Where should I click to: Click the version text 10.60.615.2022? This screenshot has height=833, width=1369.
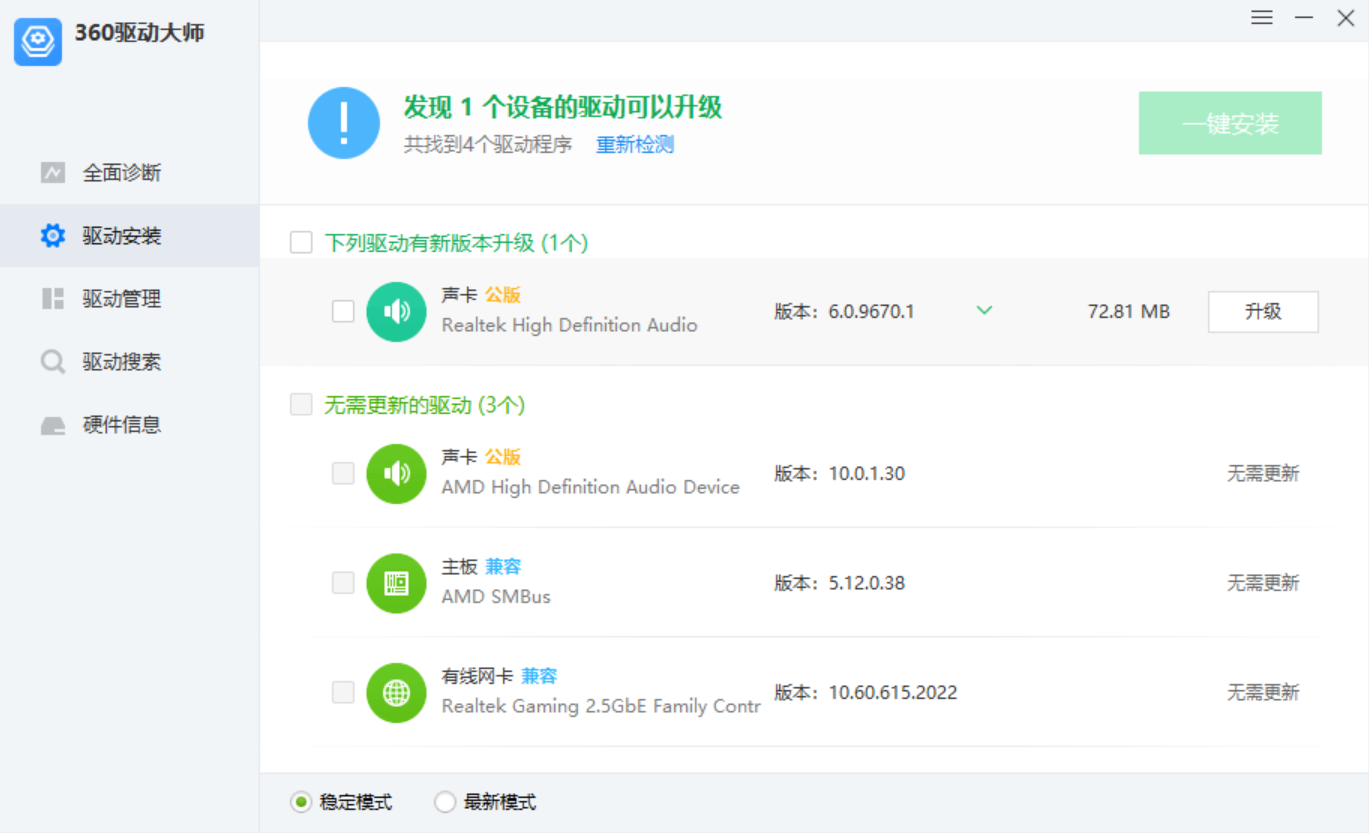pyautogui.click(x=893, y=692)
